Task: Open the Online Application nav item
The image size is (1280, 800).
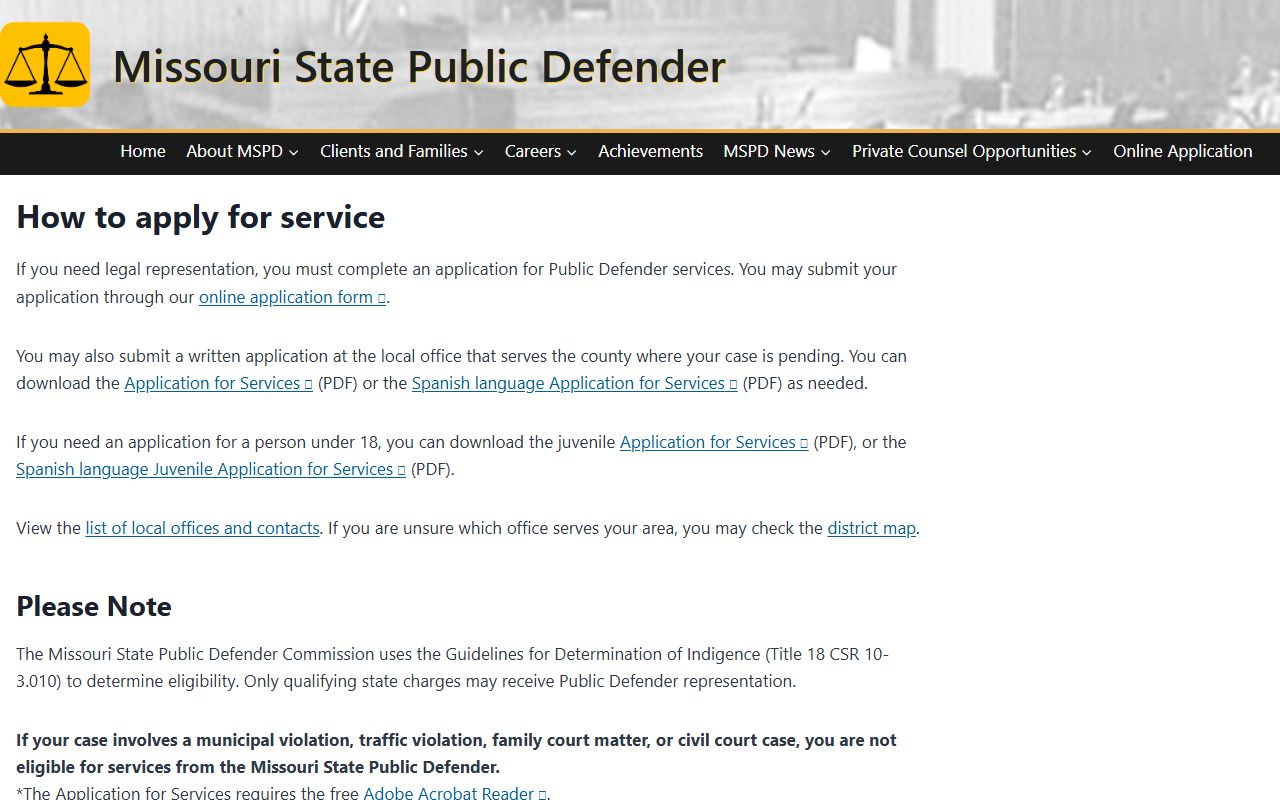Action: point(1183,151)
